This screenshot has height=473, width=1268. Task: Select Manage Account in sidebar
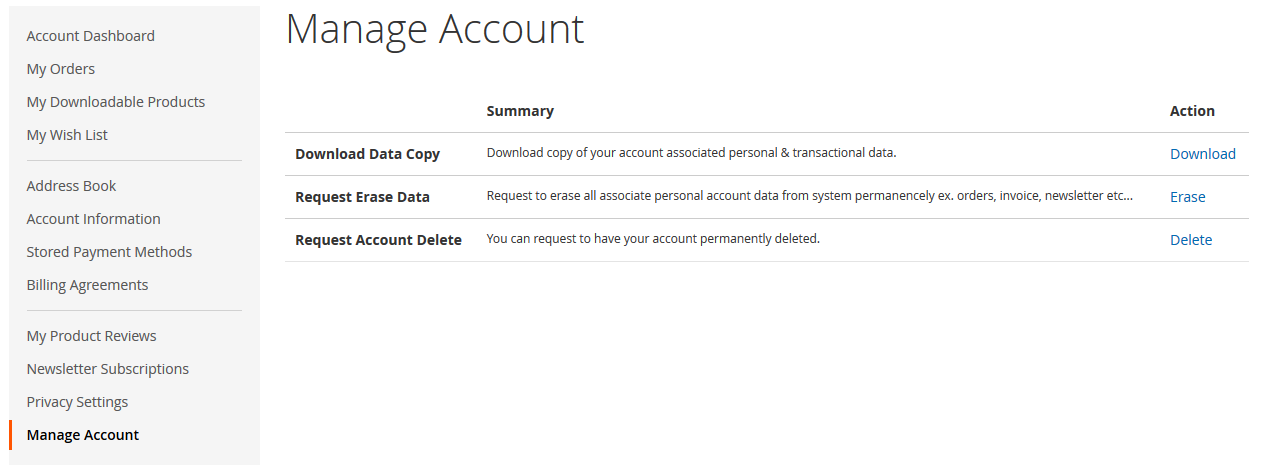pos(83,435)
